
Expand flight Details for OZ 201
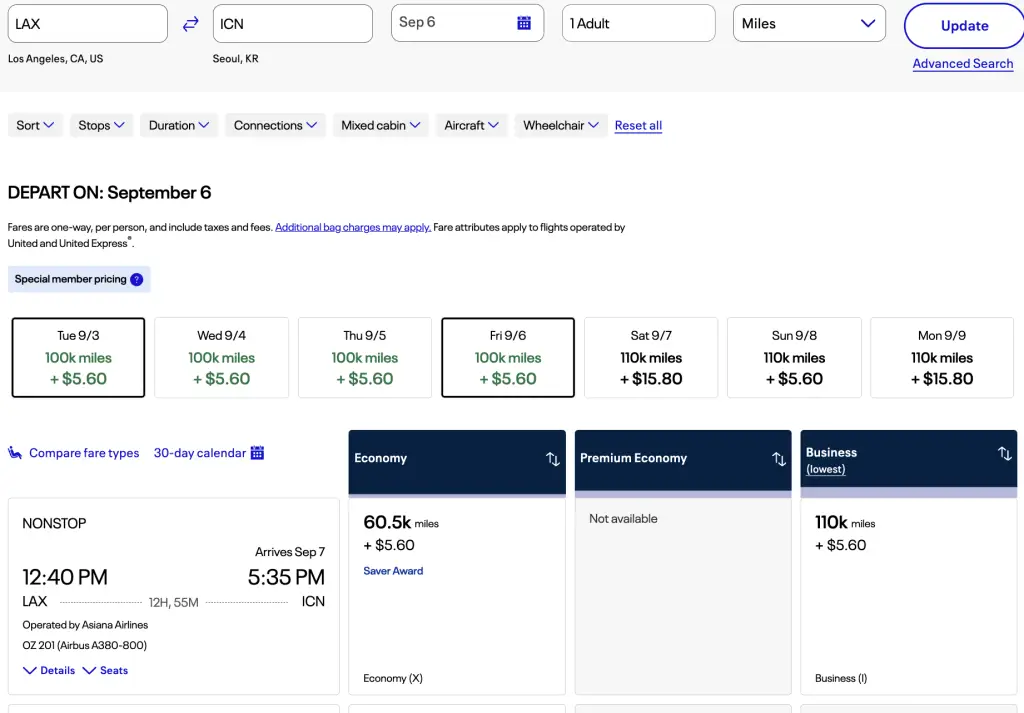(x=49, y=670)
